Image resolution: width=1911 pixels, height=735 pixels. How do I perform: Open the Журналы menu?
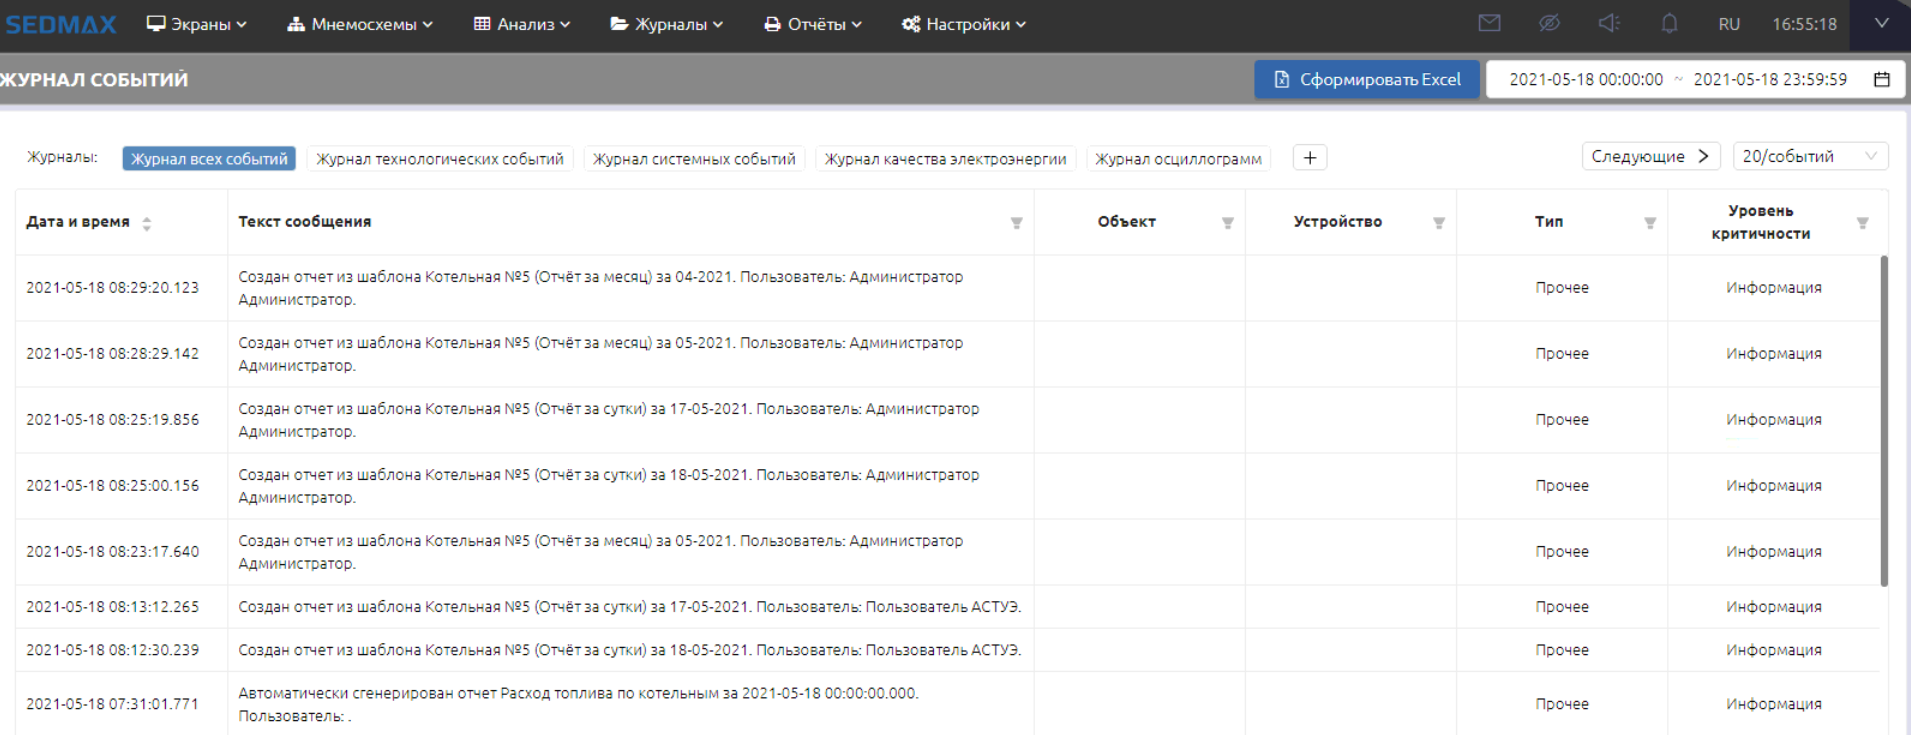click(667, 24)
